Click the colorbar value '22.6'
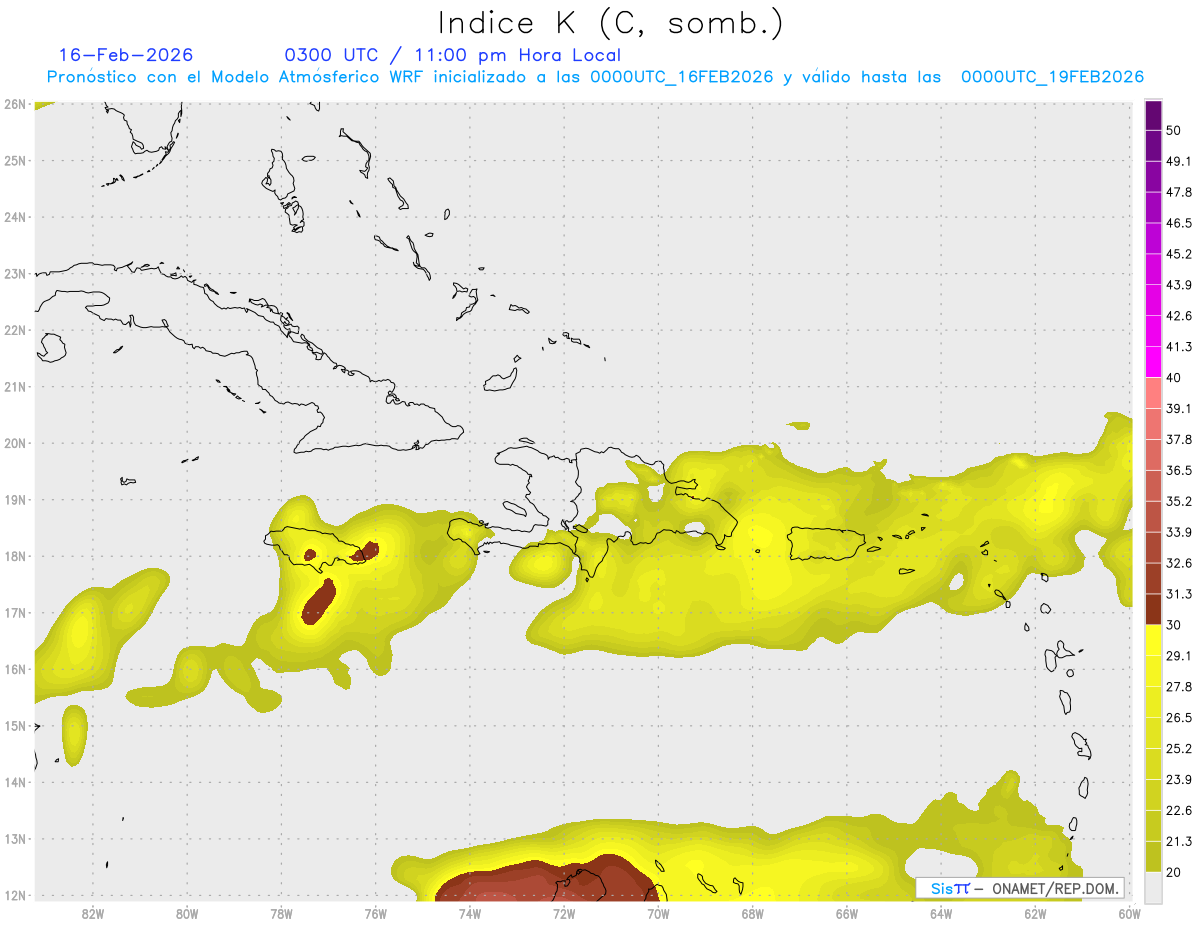 1177,810
